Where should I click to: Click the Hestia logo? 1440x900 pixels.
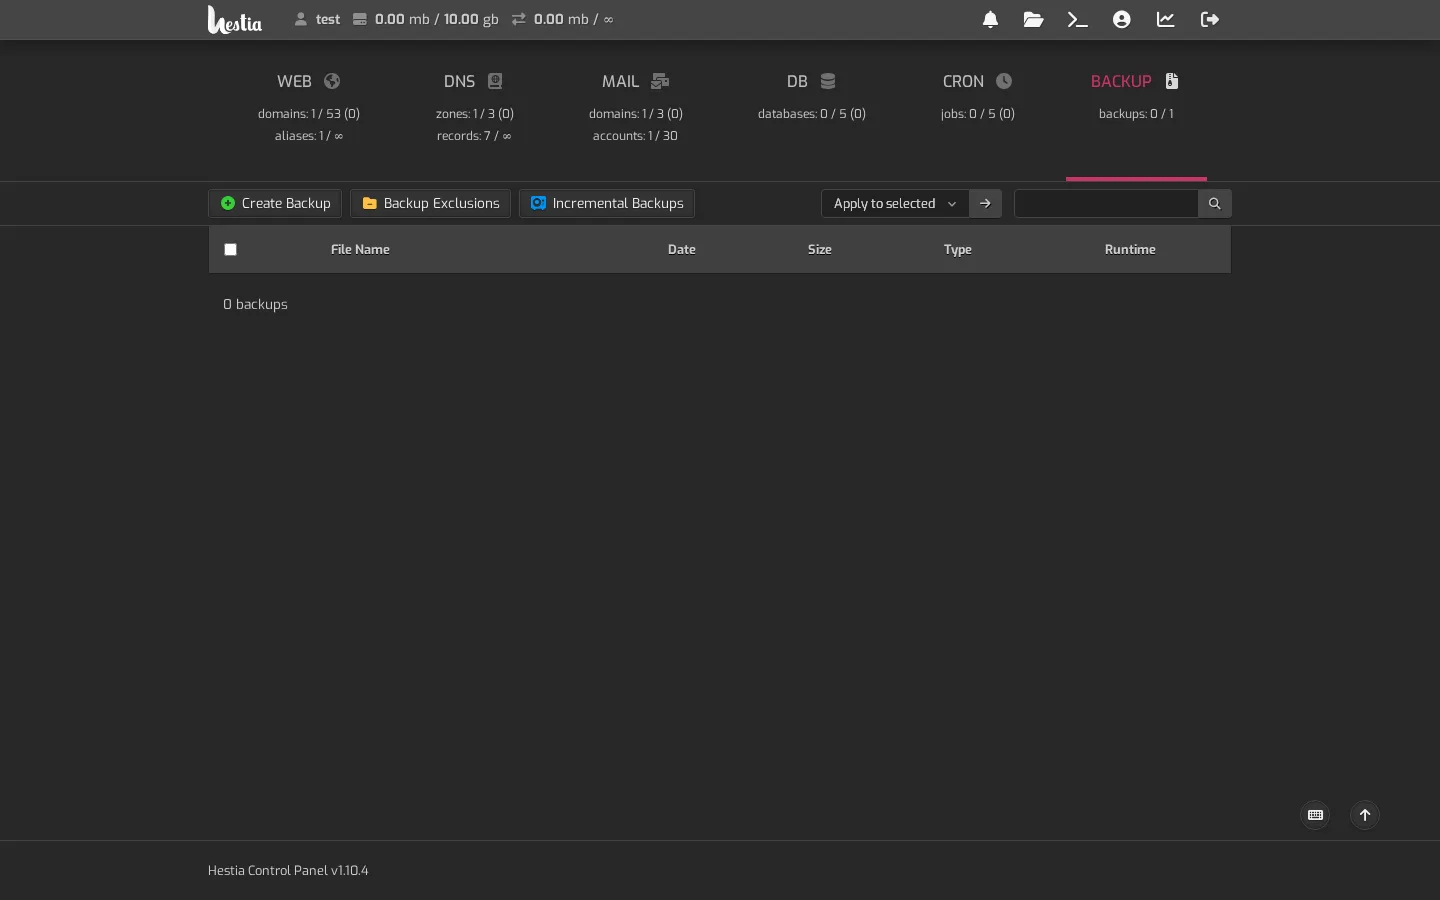tap(235, 19)
